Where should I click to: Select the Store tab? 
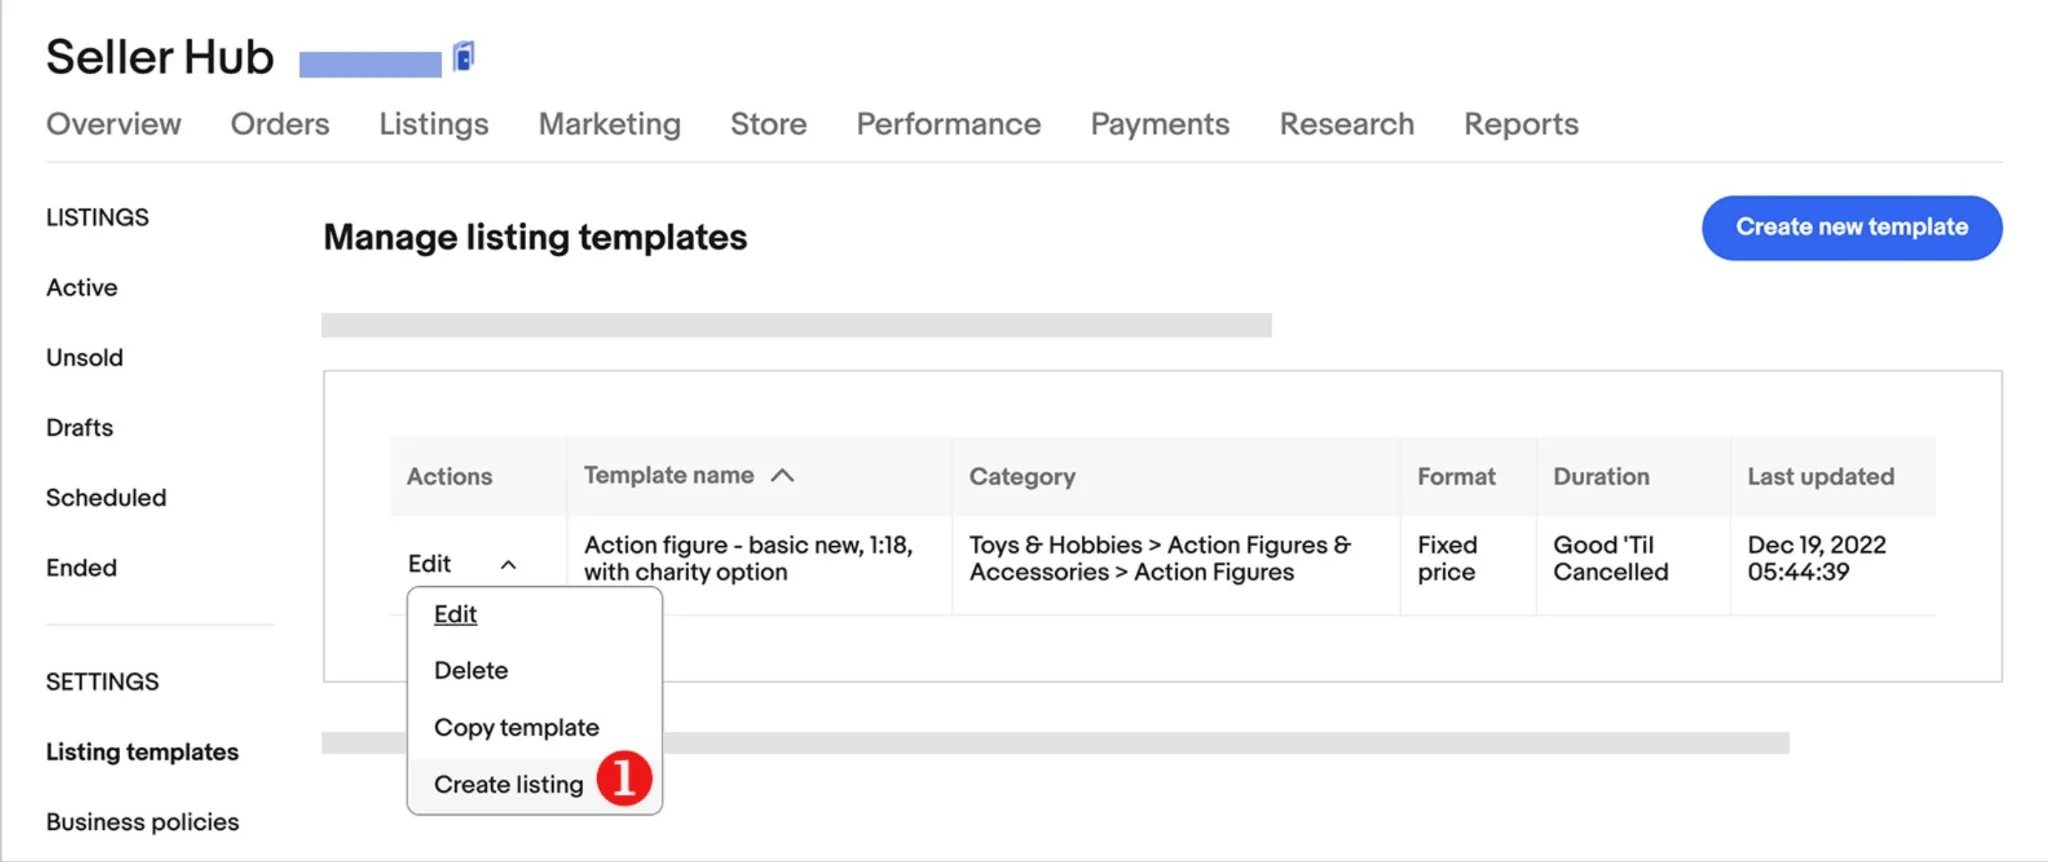(768, 124)
